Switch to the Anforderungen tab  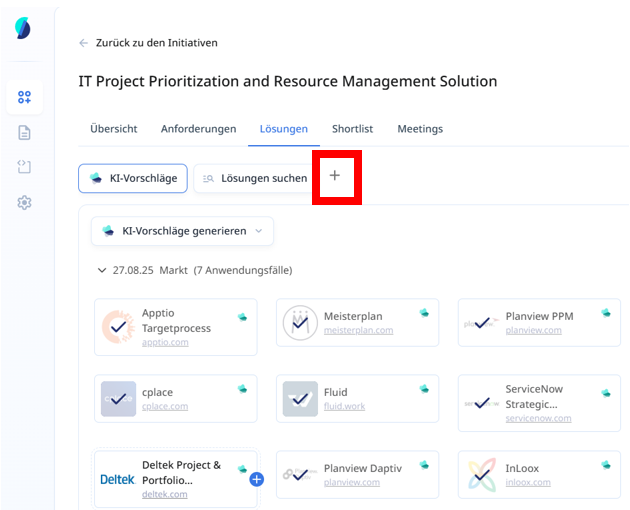tap(198, 129)
